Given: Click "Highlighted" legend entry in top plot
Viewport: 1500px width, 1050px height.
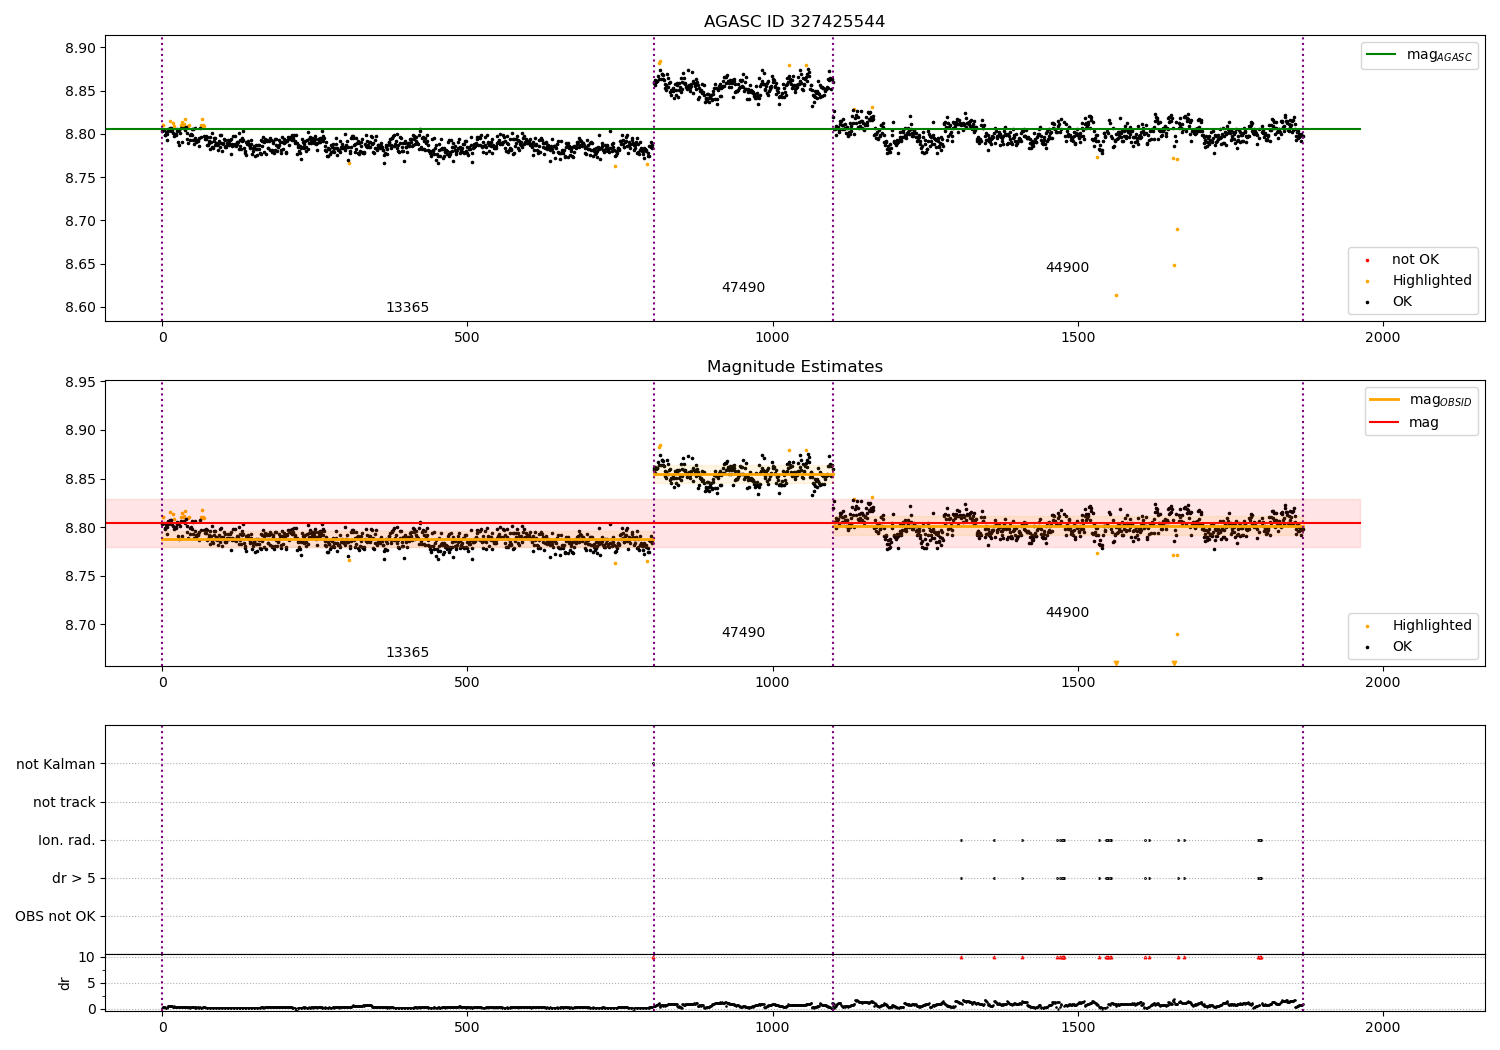Looking at the screenshot, I should pyautogui.click(x=1432, y=281).
